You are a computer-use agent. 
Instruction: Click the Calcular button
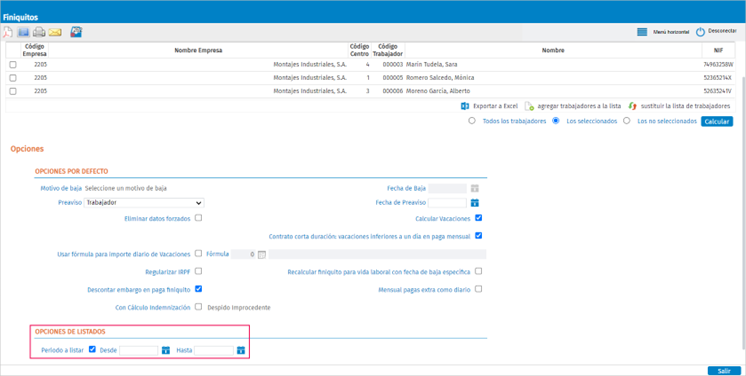(717, 121)
